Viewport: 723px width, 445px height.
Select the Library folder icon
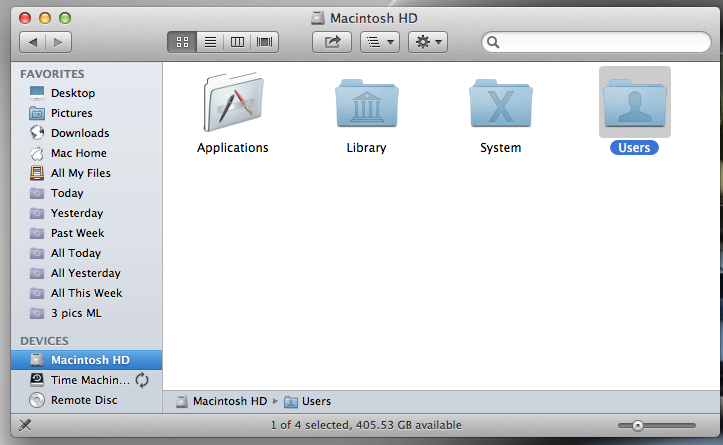(367, 103)
